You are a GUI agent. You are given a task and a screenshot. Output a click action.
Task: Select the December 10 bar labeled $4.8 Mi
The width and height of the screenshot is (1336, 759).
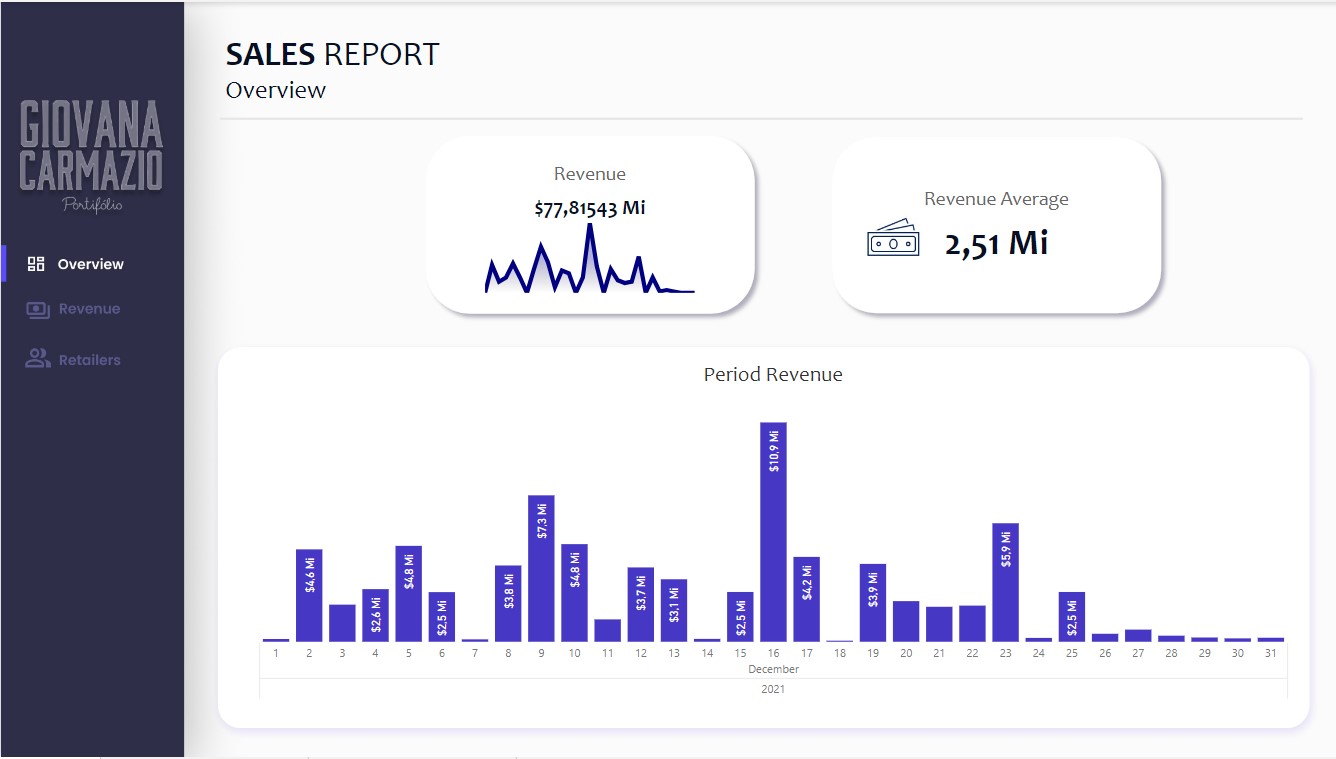click(x=574, y=593)
